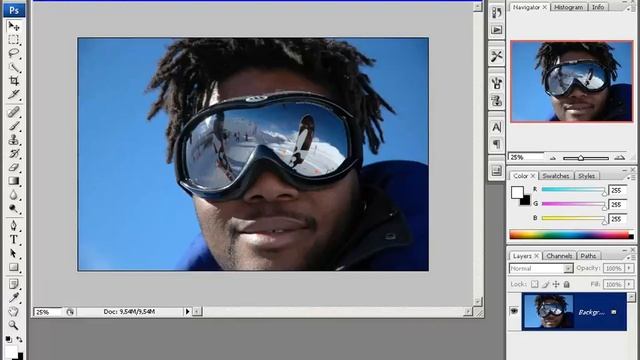This screenshot has height=360, width=640.
Task: Click the document zoom percentage field
Action: [x=47, y=312]
